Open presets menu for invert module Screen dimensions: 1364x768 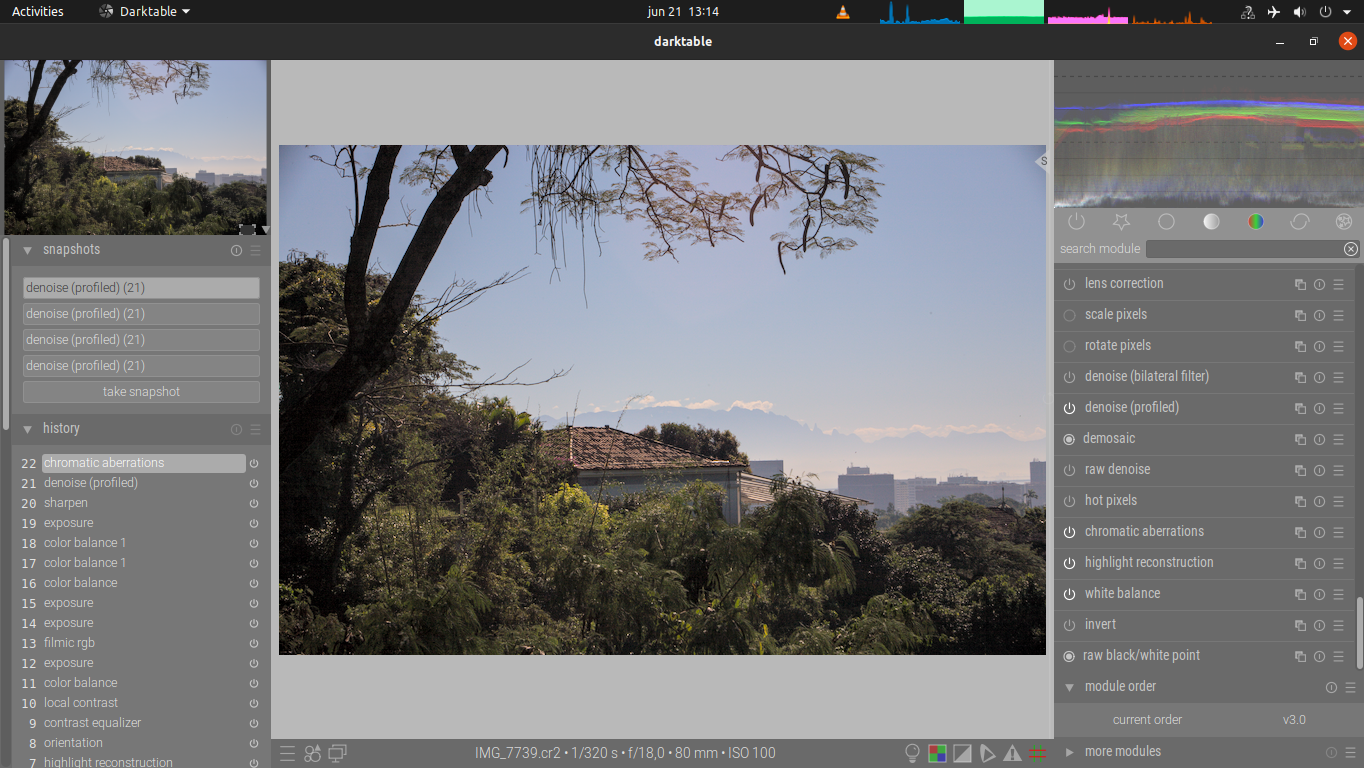click(1338, 625)
